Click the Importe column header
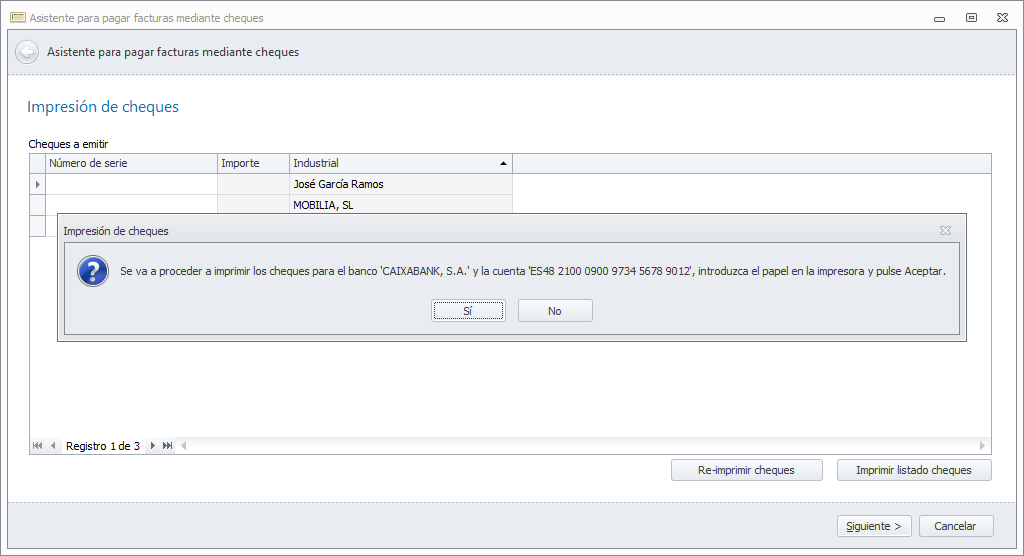Screen dimensions: 1024x556 pos(253,163)
